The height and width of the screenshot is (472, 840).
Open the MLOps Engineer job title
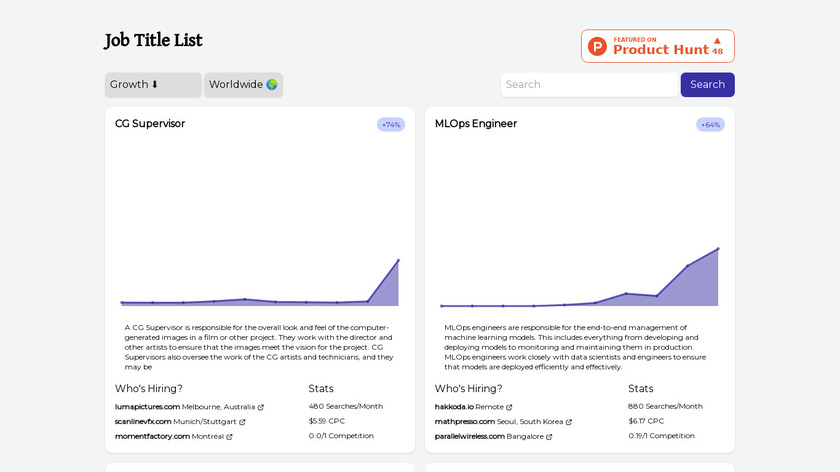coord(476,124)
